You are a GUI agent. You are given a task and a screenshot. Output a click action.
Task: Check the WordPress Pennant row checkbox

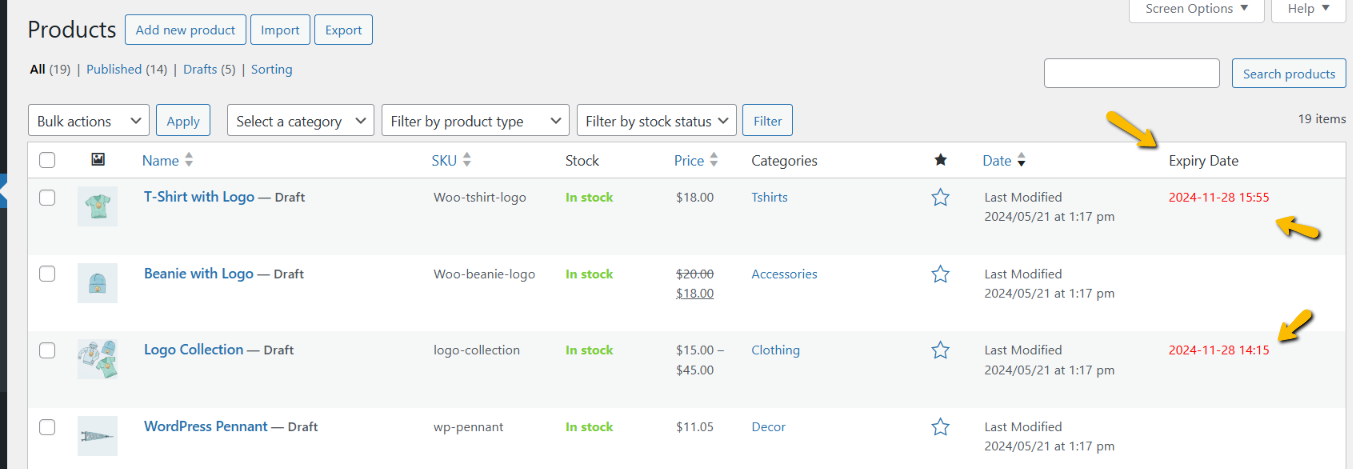click(x=47, y=427)
